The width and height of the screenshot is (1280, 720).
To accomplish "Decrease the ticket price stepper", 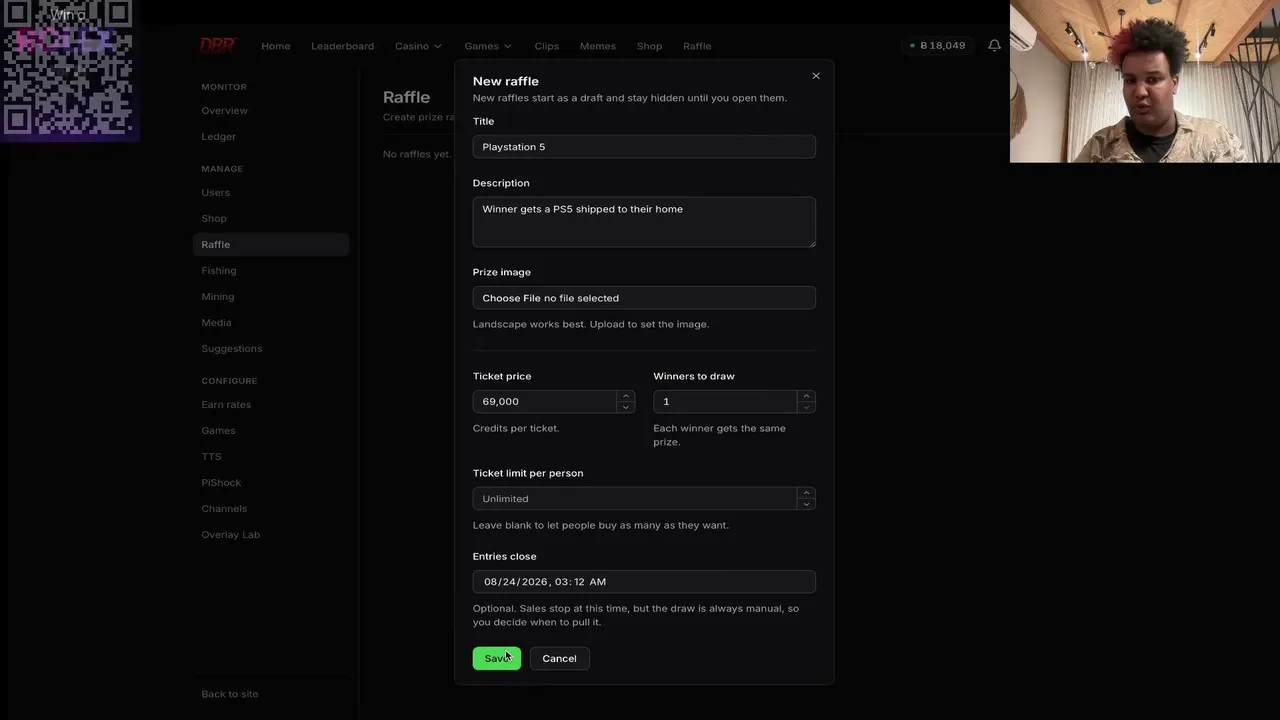I will pos(625,407).
